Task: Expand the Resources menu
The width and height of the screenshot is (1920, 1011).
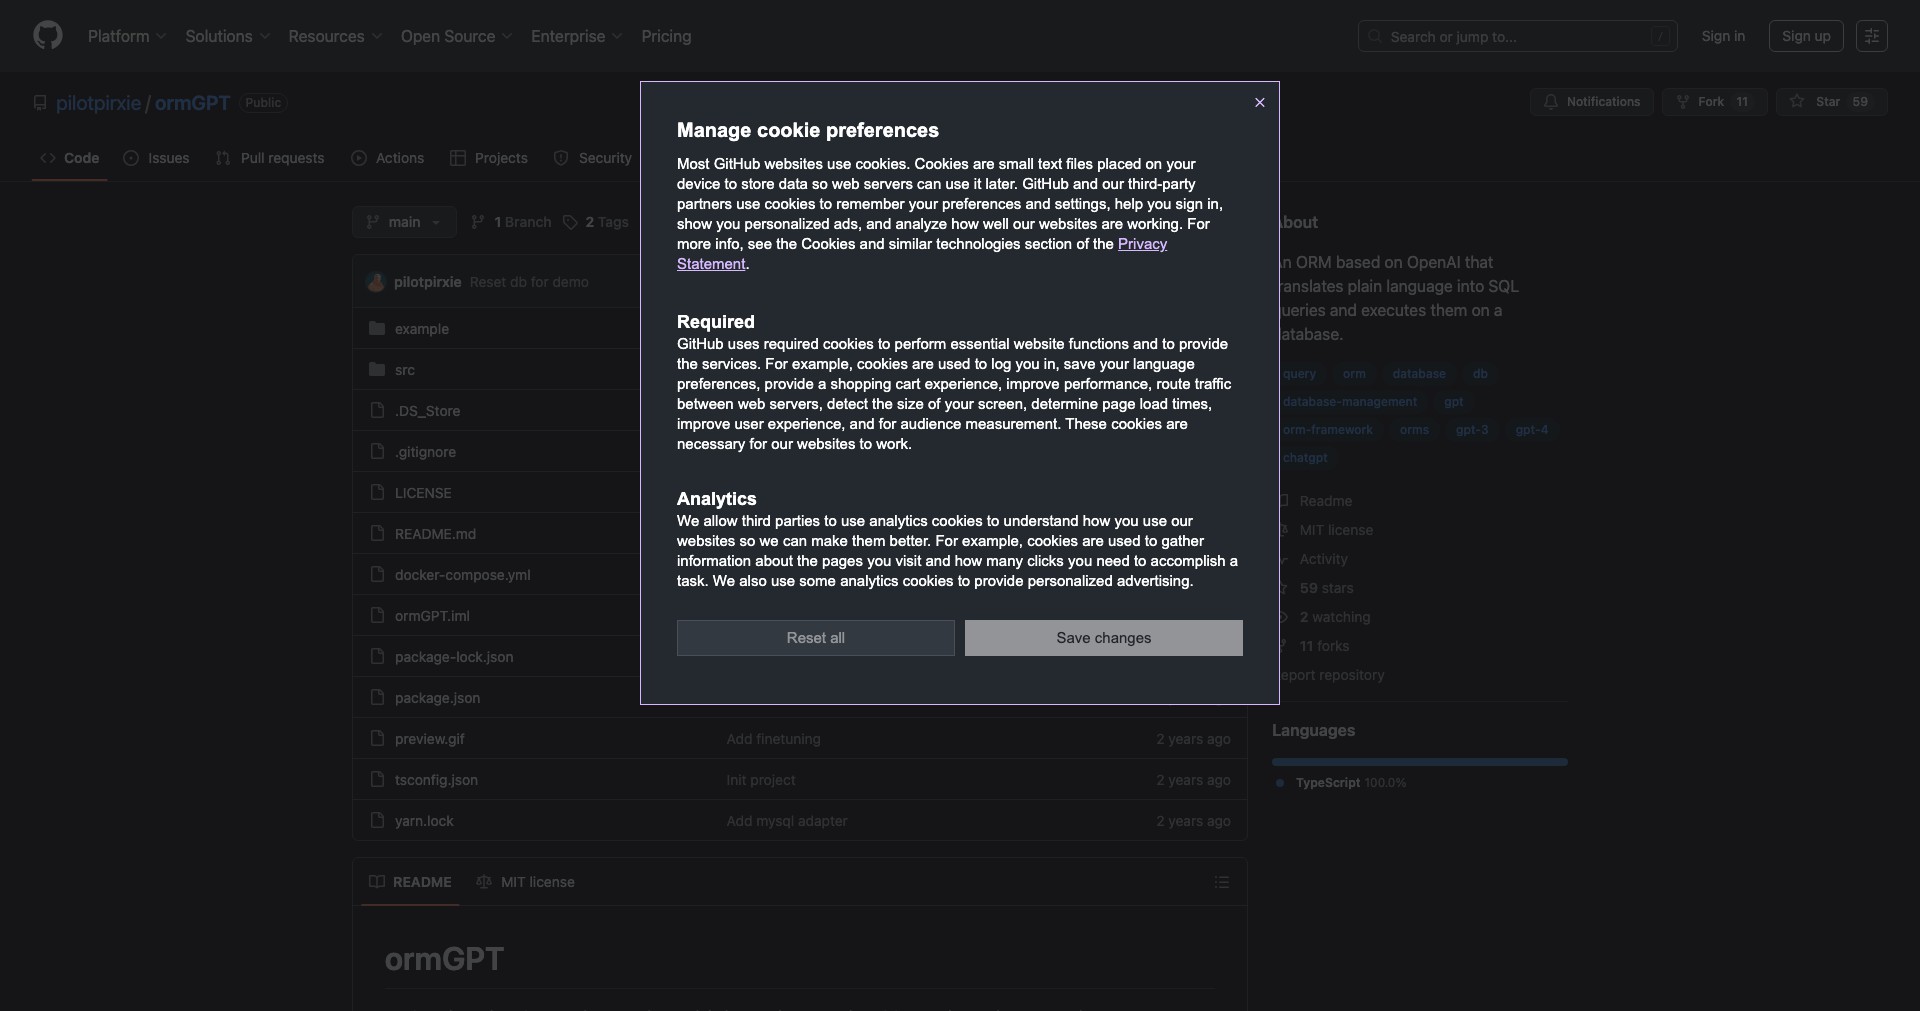Action: click(x=335, y=36)
